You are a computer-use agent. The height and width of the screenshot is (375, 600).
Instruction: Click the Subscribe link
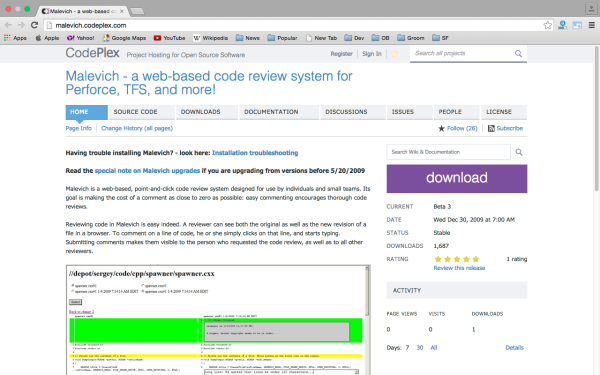510,129
